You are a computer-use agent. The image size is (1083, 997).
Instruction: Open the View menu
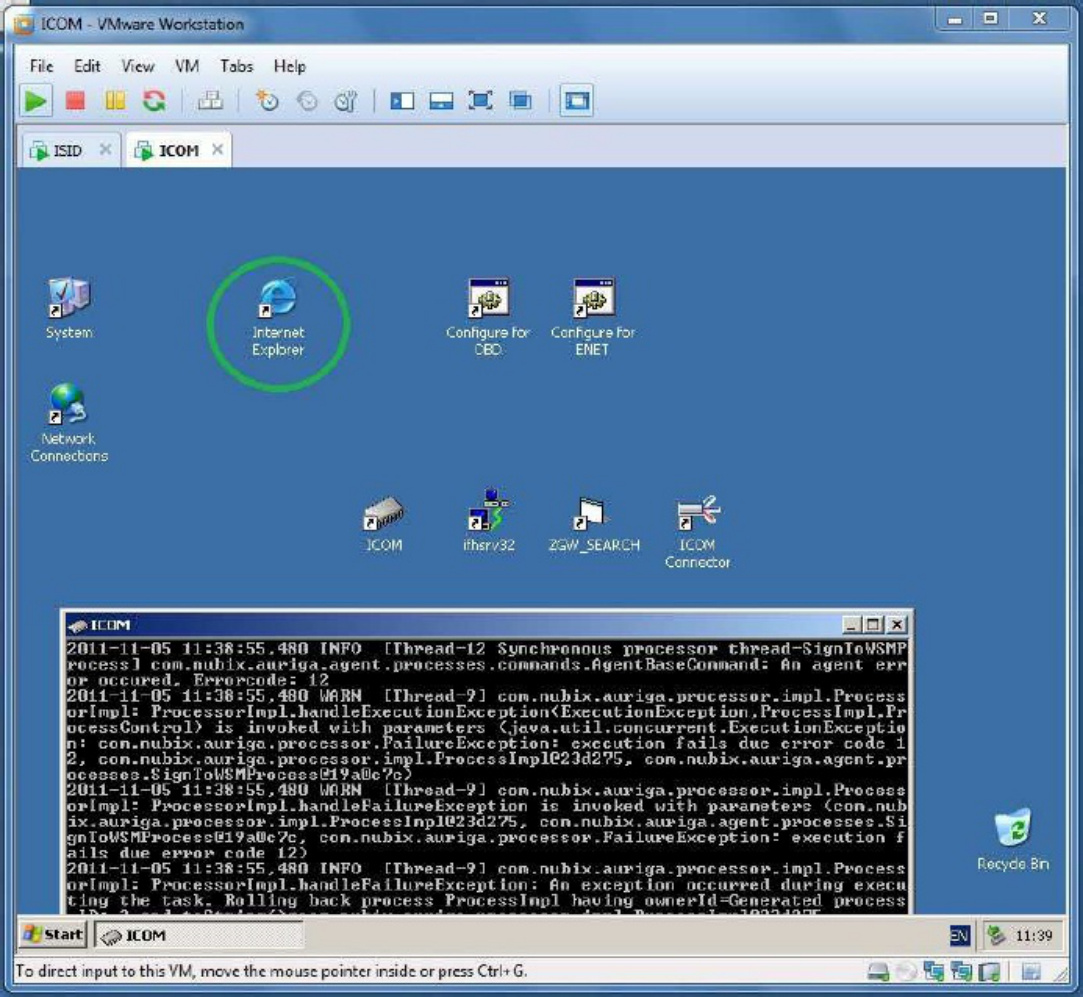[x=137, y=66]
